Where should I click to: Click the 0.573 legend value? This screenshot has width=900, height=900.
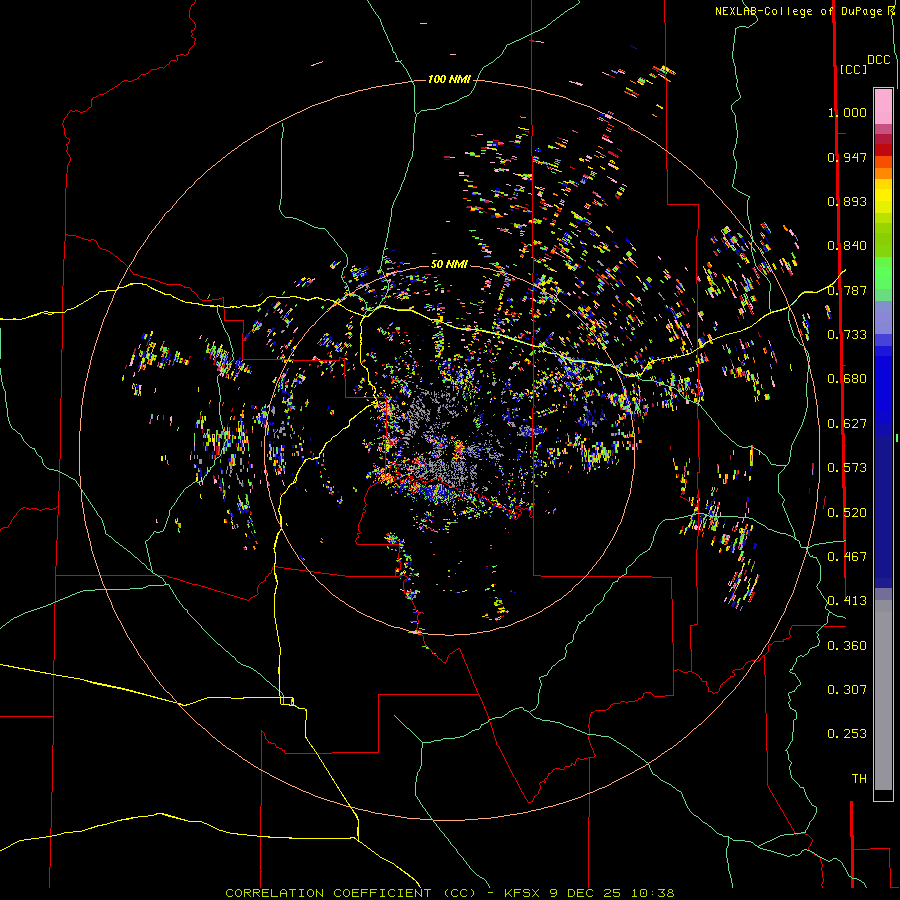pyautogui.click(x=847, y=468)
